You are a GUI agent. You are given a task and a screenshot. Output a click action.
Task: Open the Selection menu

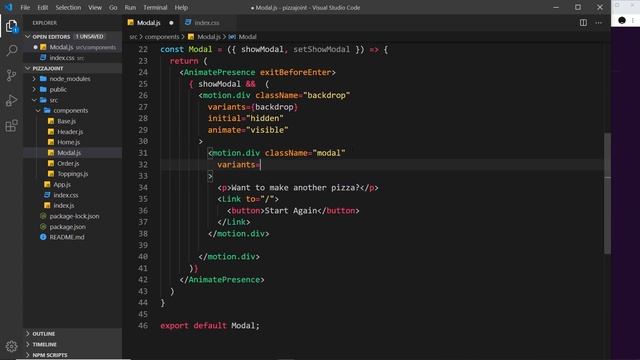[68, 7]
